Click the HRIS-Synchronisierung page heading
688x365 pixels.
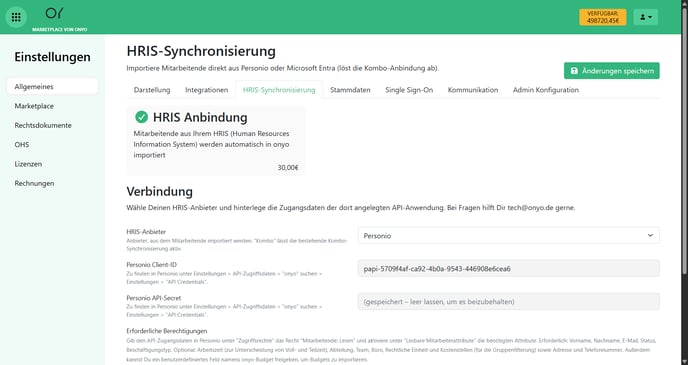201,51
